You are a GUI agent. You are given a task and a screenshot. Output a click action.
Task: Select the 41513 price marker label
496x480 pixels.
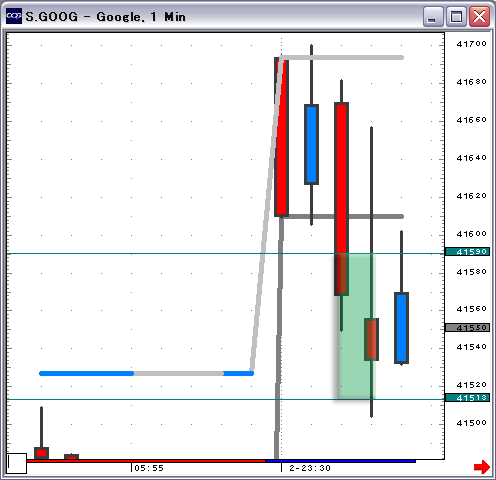coord(467,397)
